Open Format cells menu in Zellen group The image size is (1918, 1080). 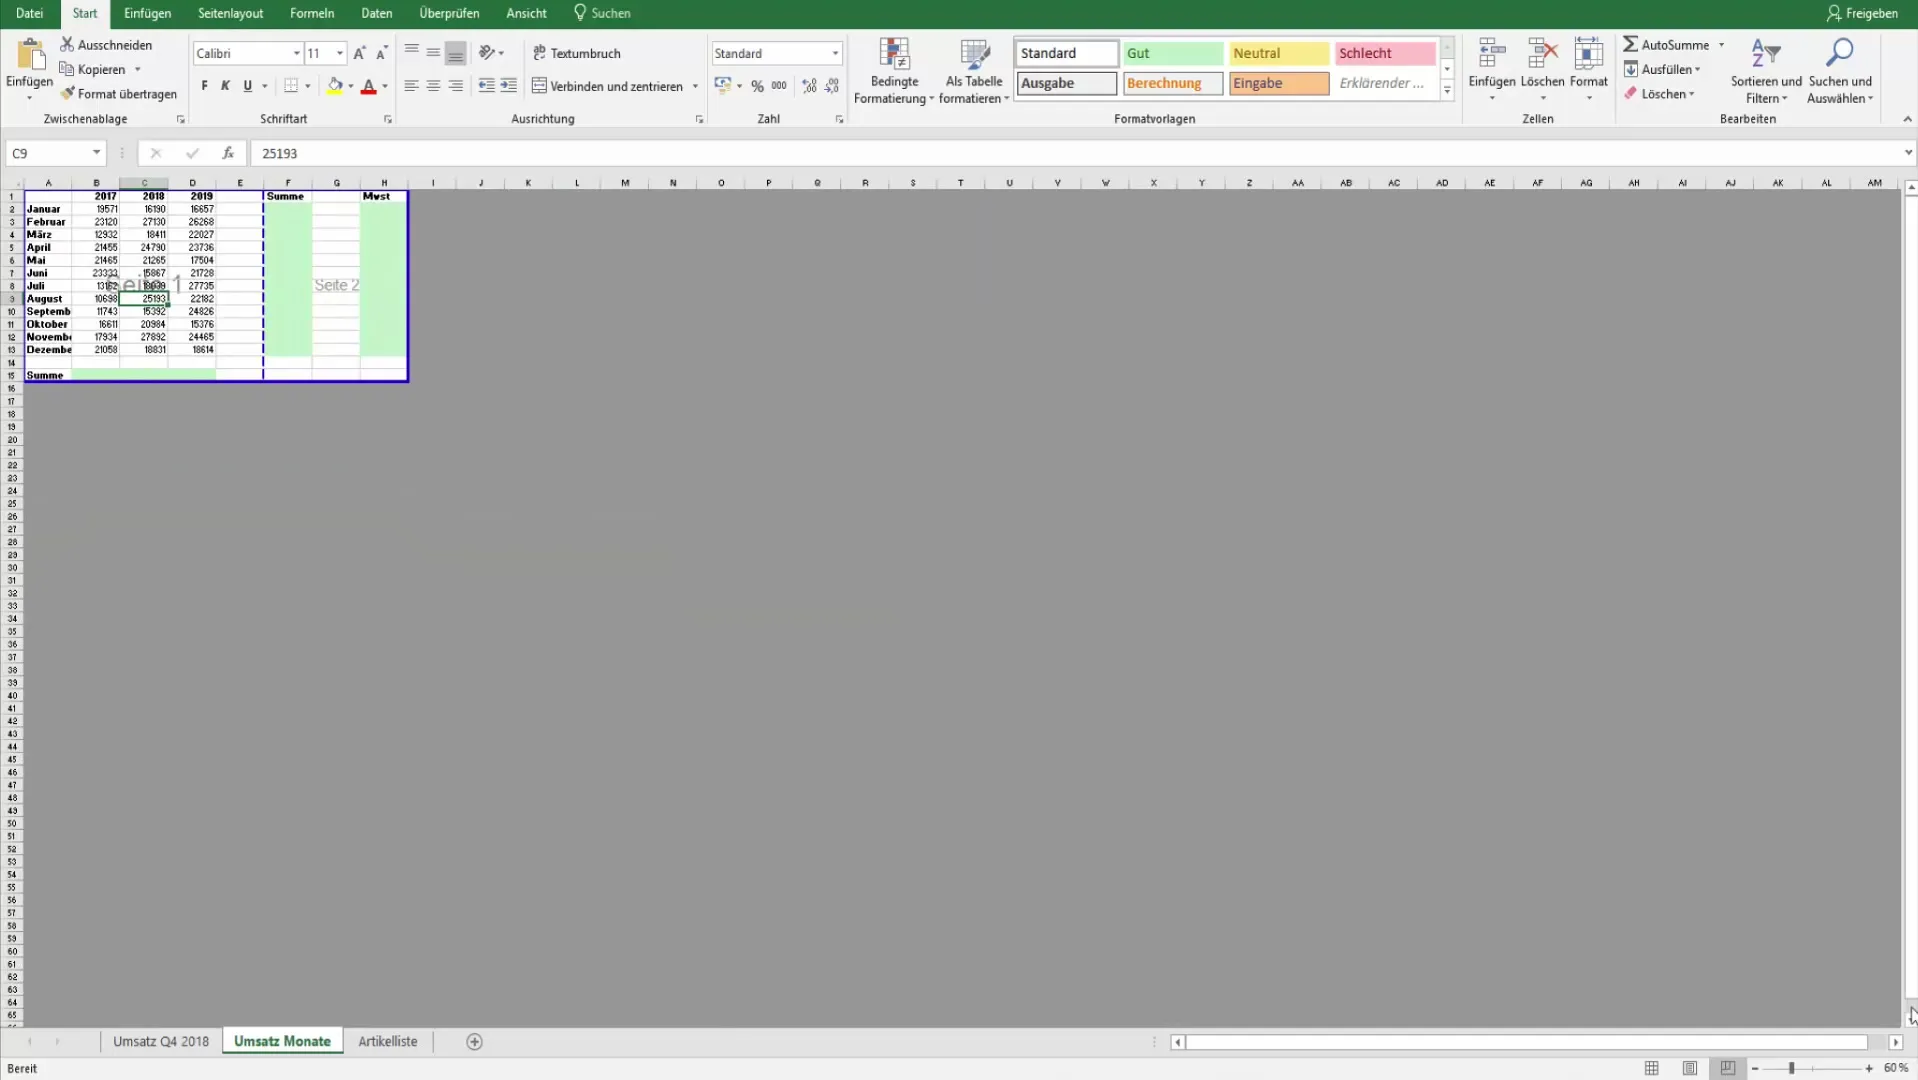pyautogui.click(x=1588, y=70)
